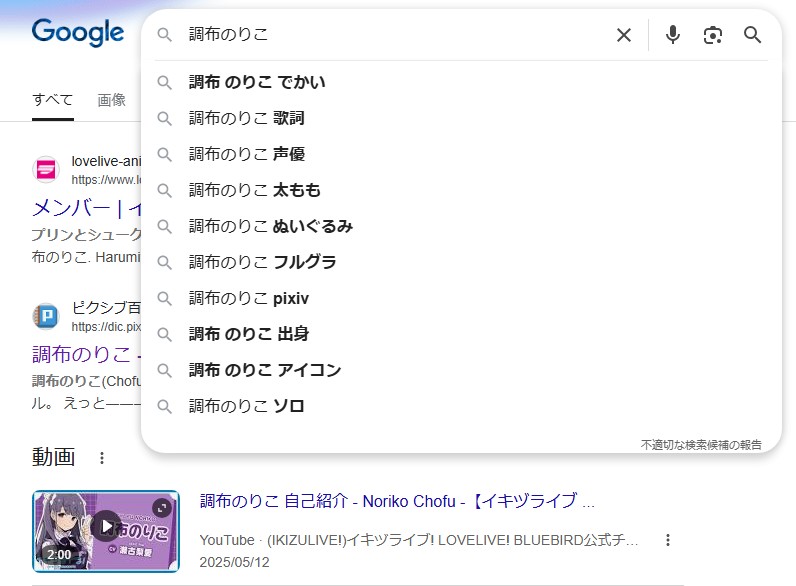The height and width of the screenshot is (586, 796).
Task: Start voice search with microphone icon
Action: (x=673, y=35)
